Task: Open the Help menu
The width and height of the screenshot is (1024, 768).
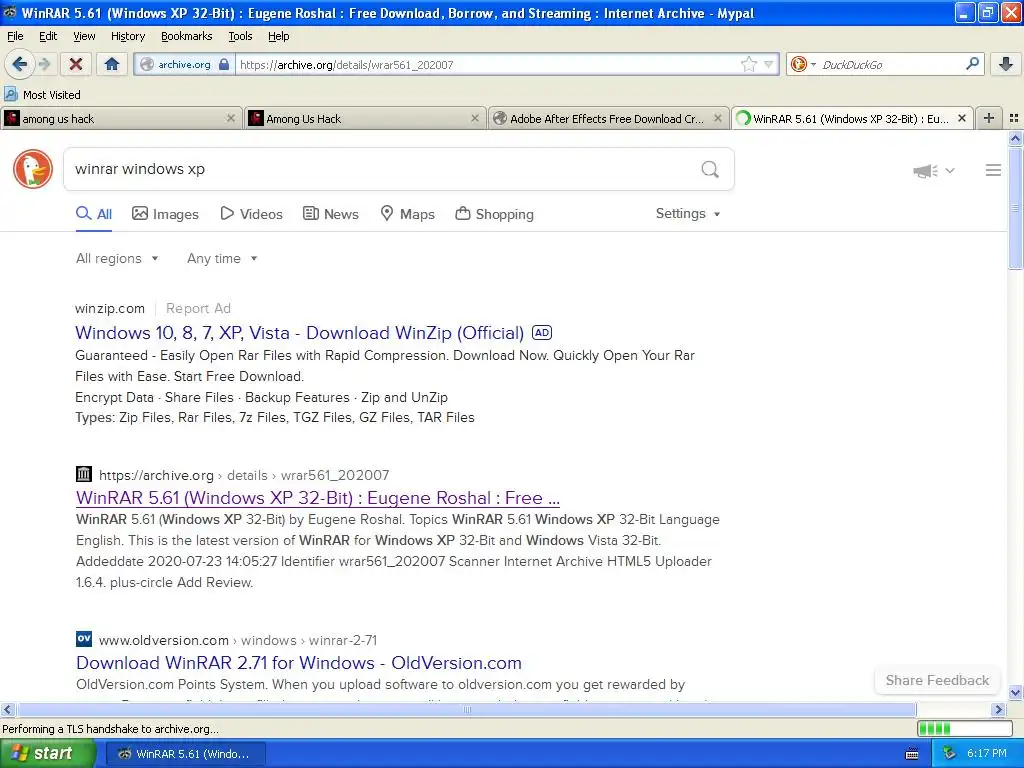Action: pyautogui.click(x=278, y=36)
